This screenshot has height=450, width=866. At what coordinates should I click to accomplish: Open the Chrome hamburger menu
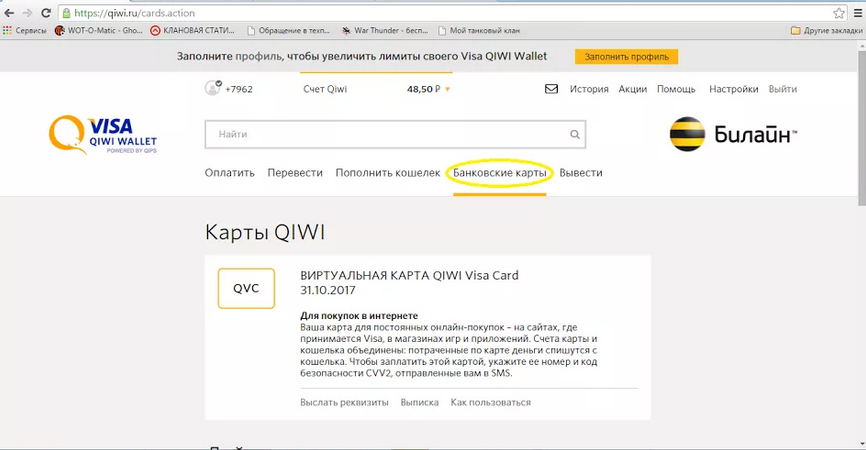click(858, 13)
